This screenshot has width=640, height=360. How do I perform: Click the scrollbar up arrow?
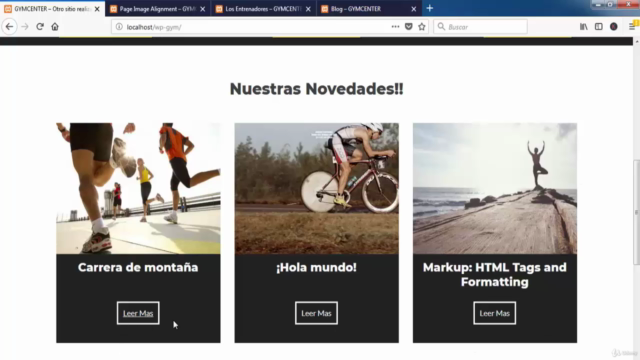(x=636, y=41)
